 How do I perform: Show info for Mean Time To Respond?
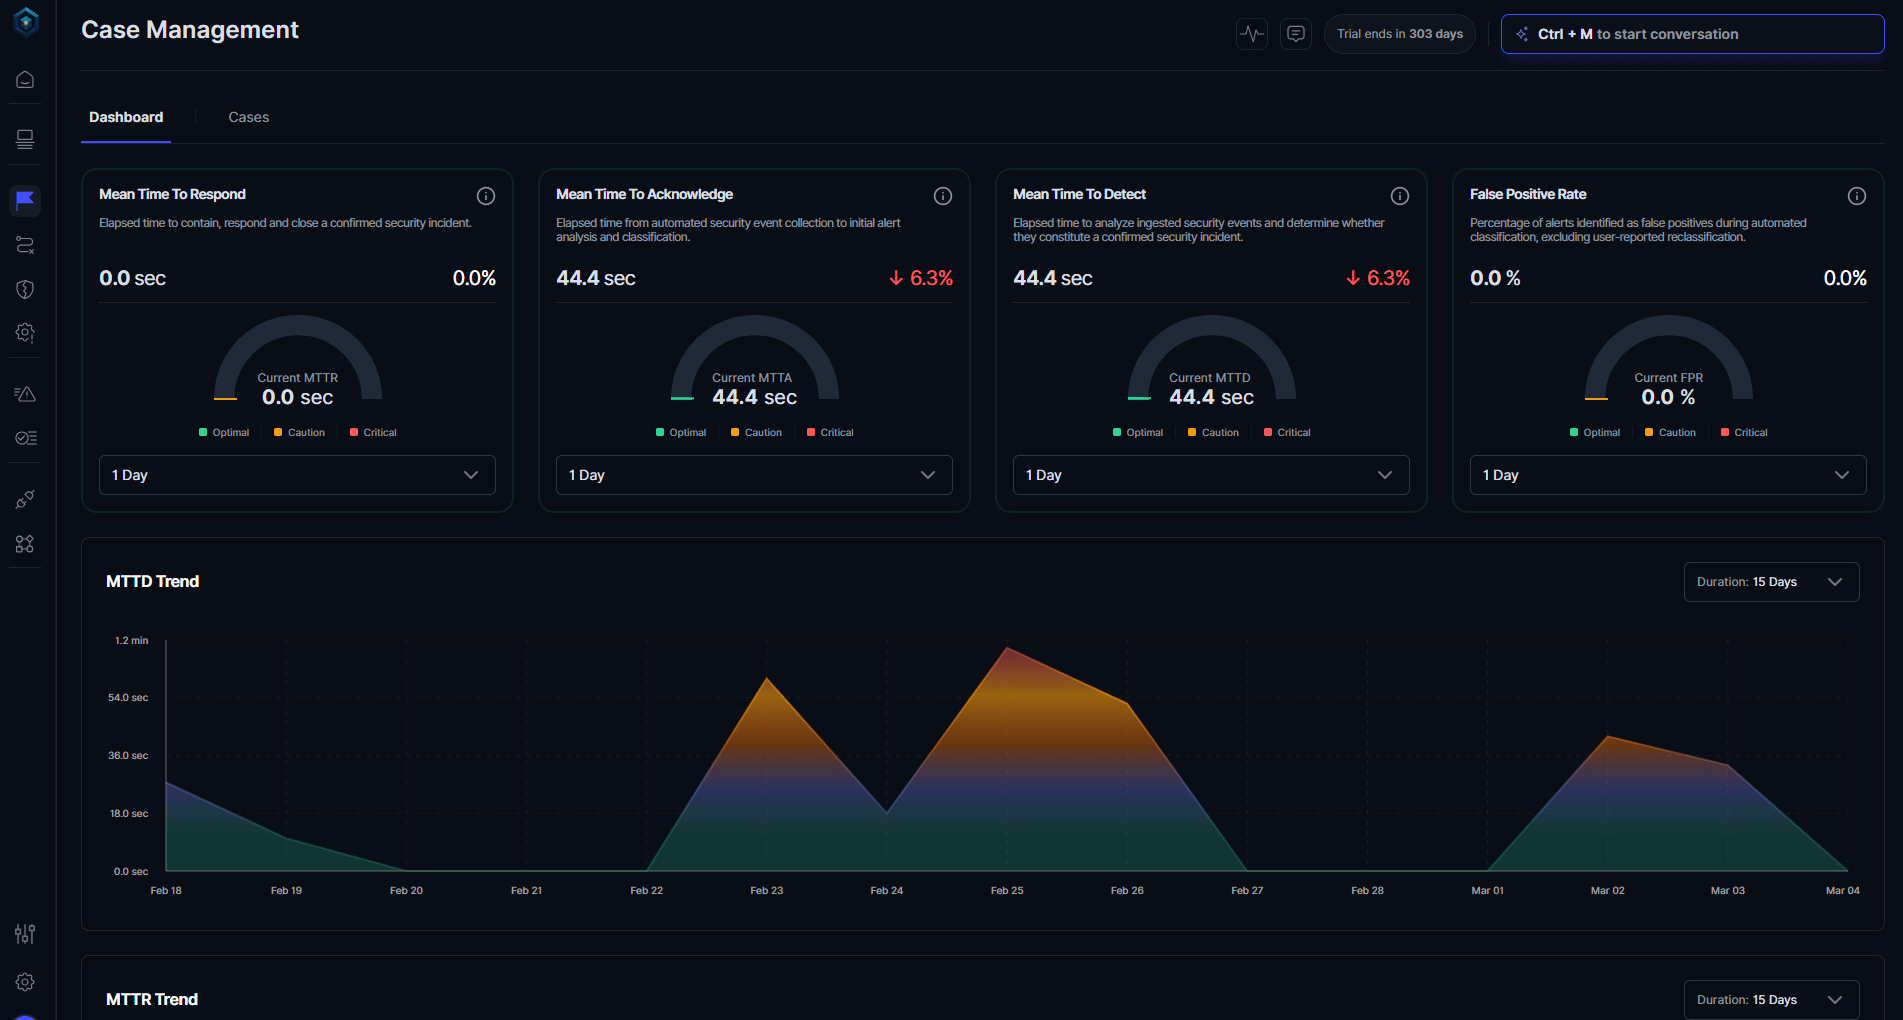486,196
